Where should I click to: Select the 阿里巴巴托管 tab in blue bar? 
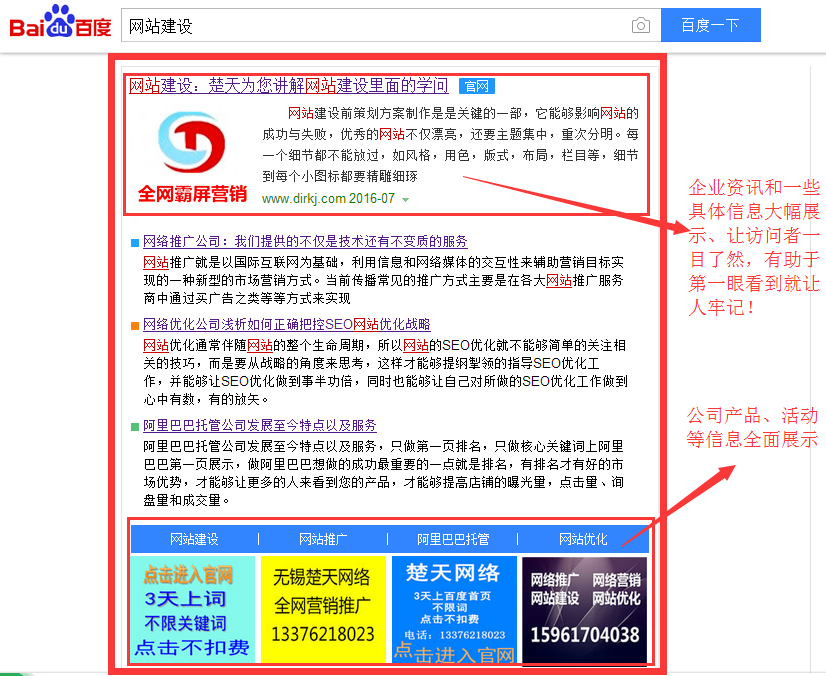point(453,539)
